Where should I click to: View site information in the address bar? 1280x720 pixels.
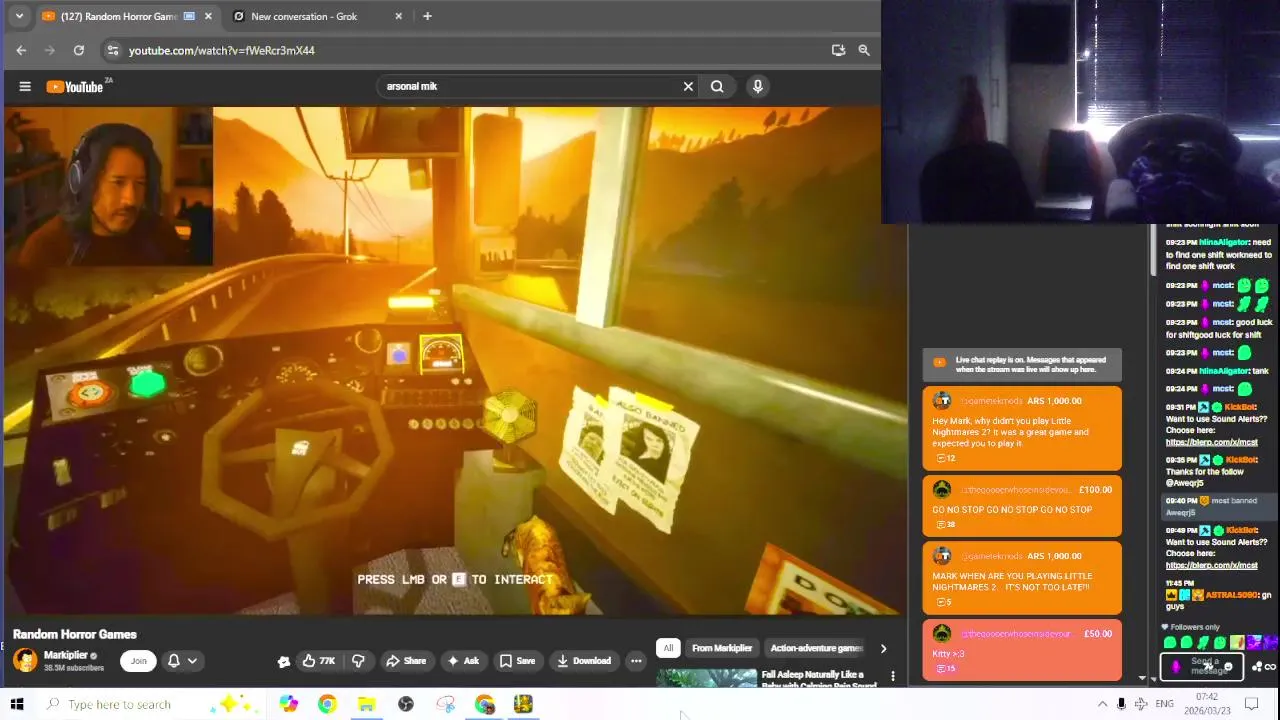click(x=113, y=50)
